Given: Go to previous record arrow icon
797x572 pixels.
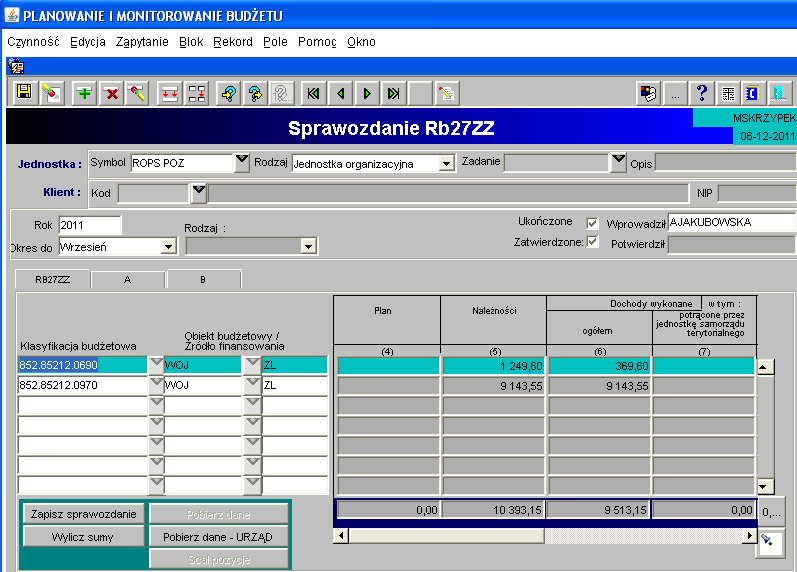Looking at the screenshot, I should 341,93.
